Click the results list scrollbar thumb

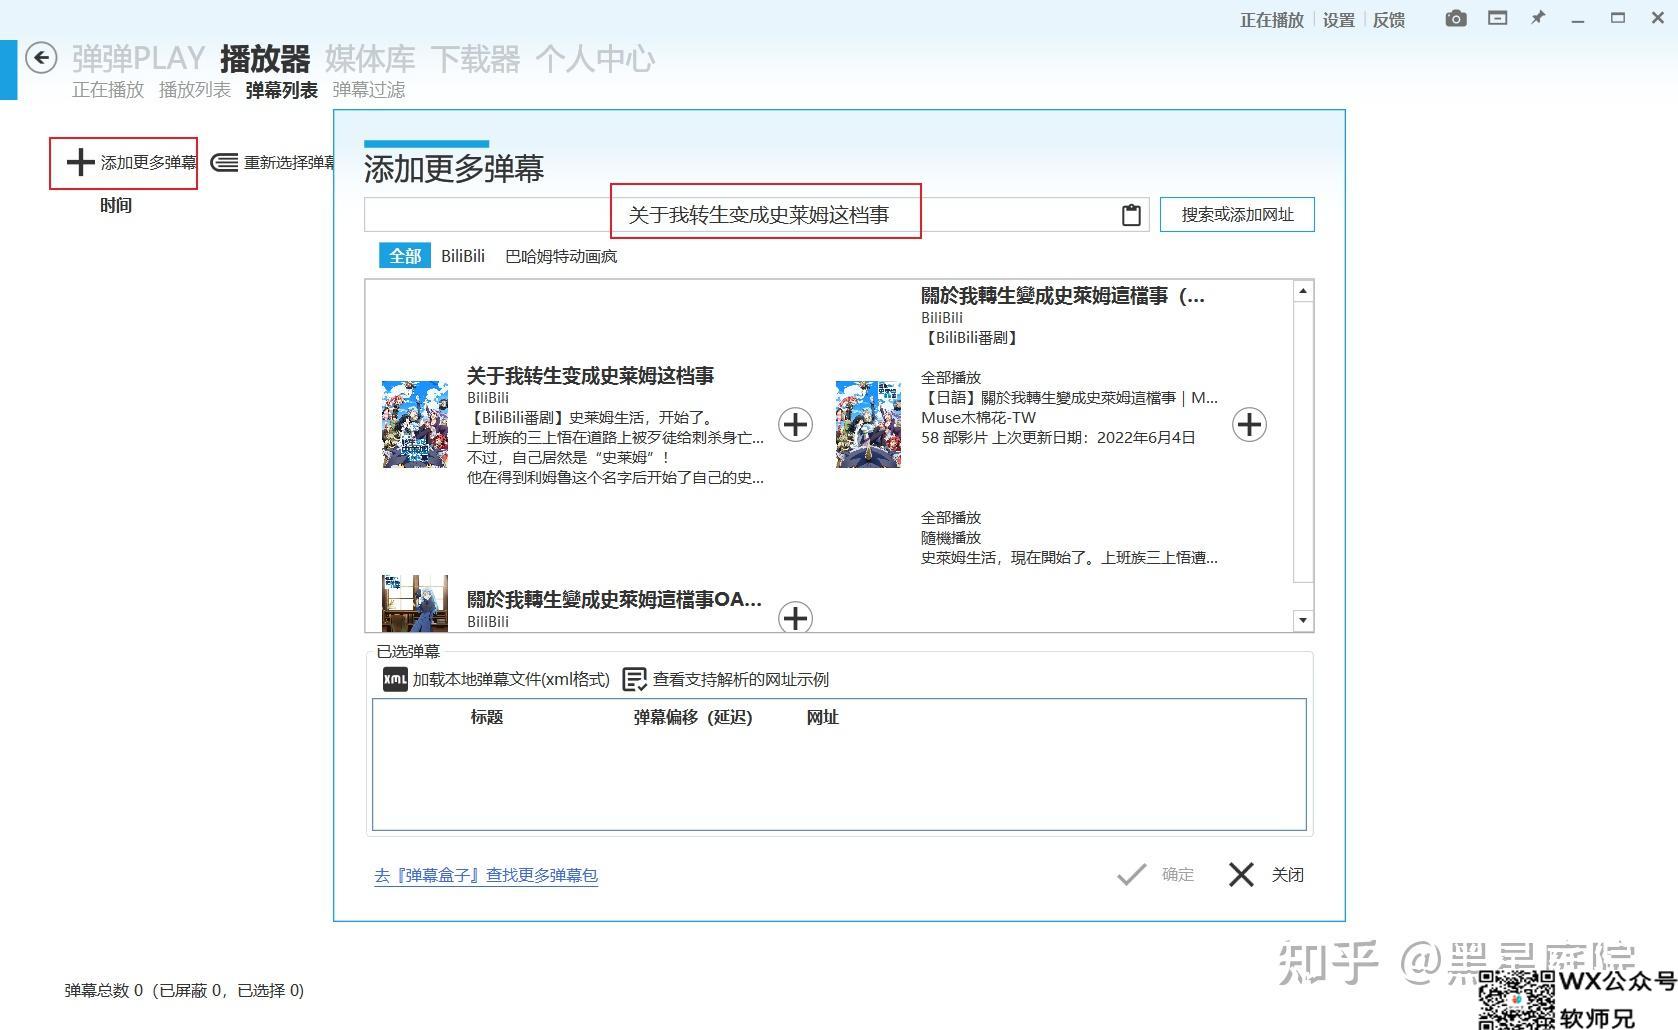pos(1302,441)
